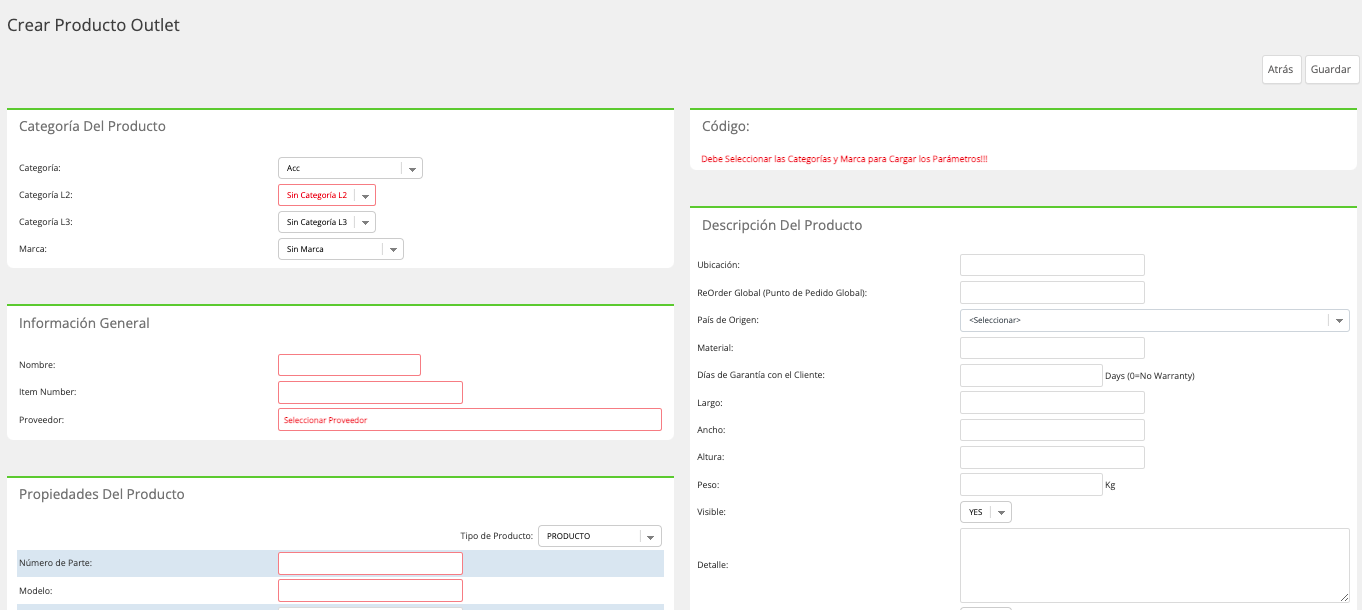Image resolution: width=1362 pixels, height=610 pixels.
Task: Click the Número de Parte field
Action: [370, 563]
